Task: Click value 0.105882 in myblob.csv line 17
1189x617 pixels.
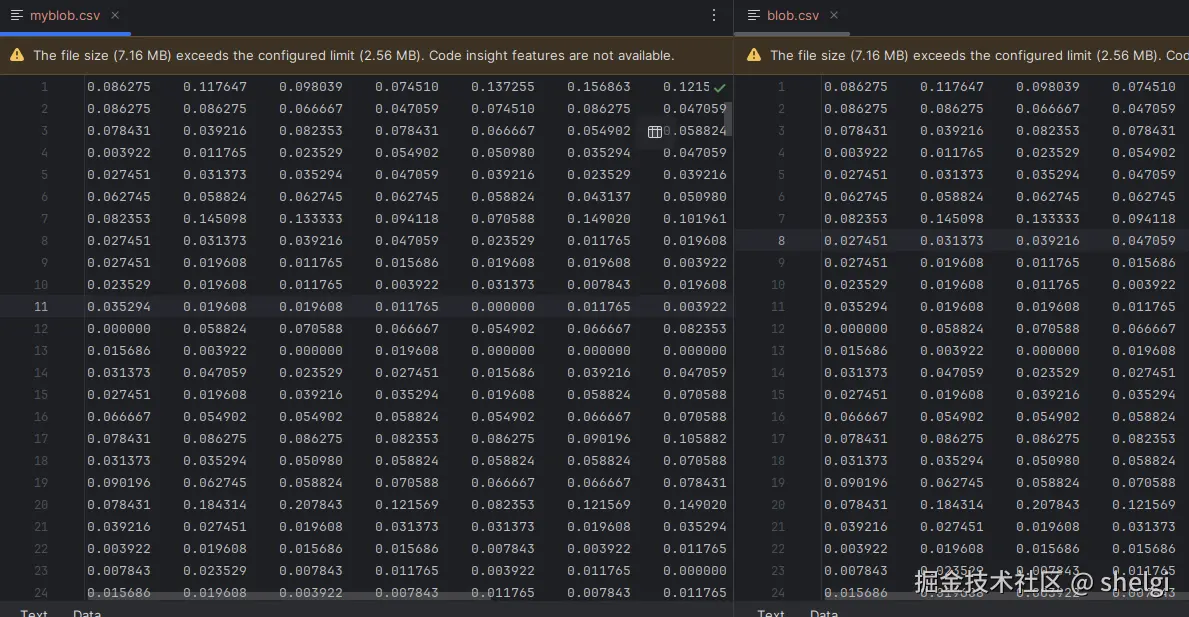Action: 695,439
